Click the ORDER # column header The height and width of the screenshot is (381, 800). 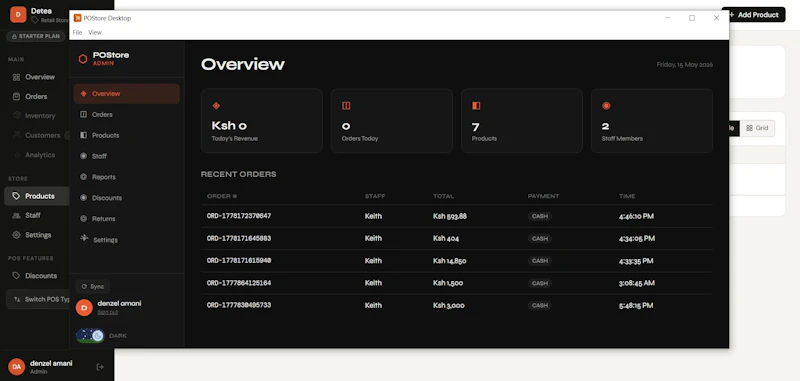click(222, 196)
